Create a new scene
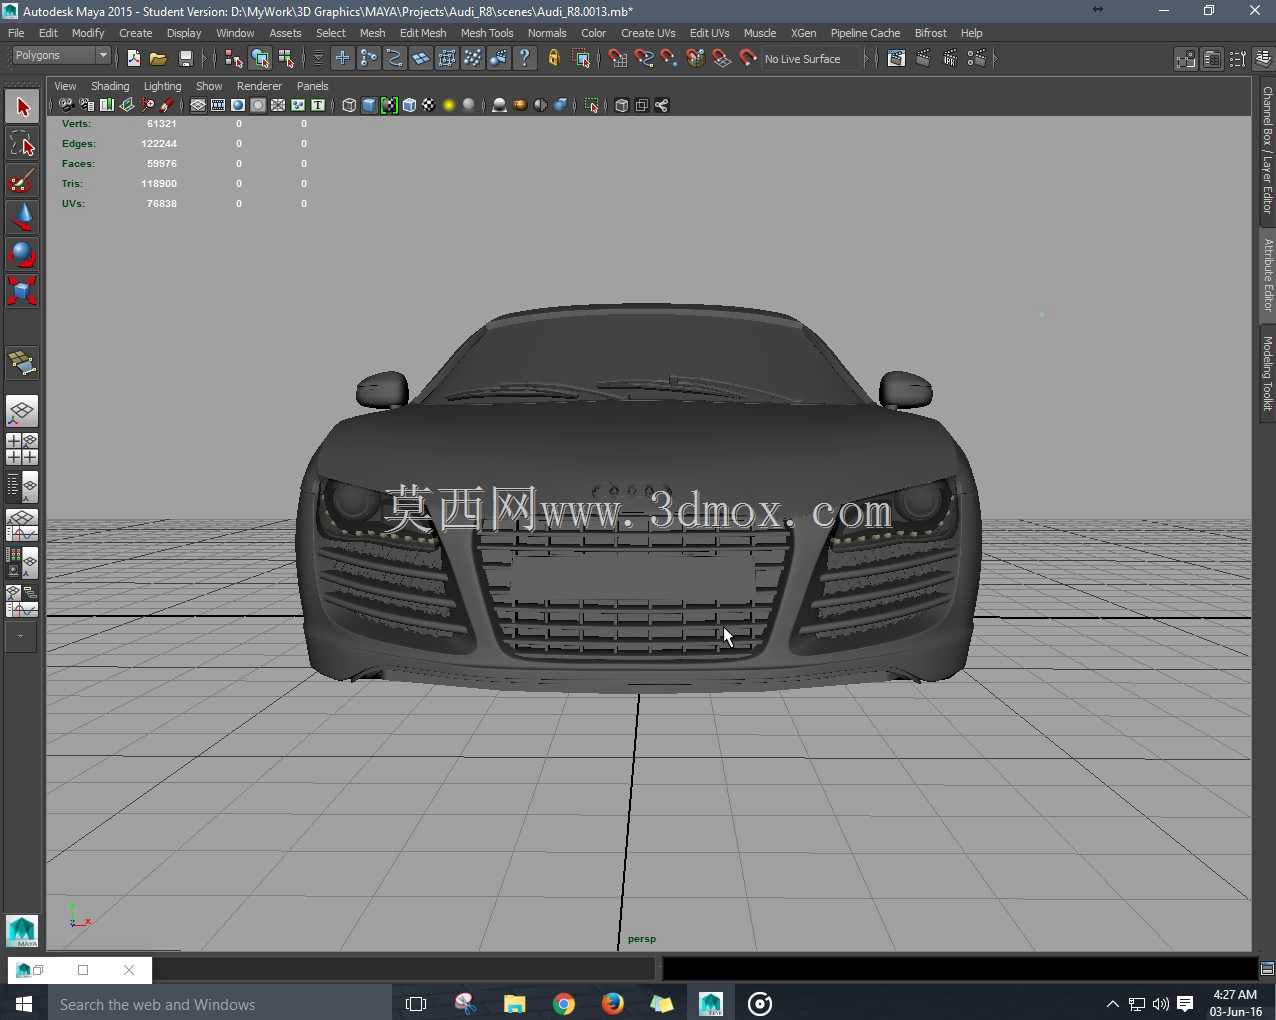The width and height of the screenshot is (1276, 1020). tap(133, 59)
